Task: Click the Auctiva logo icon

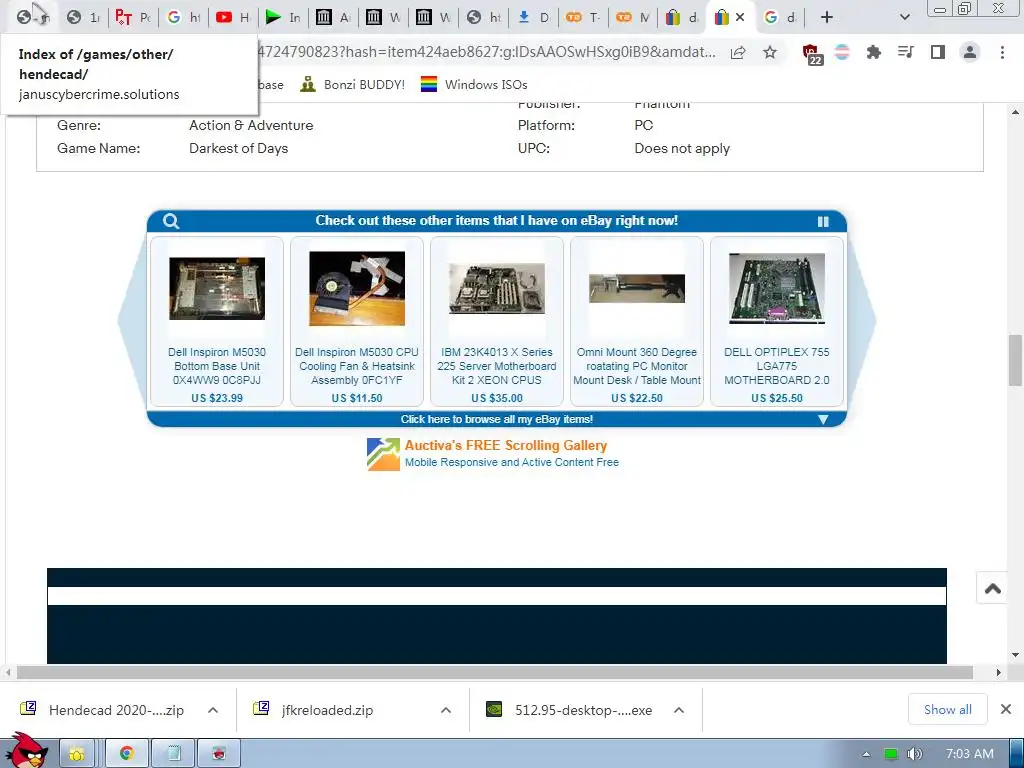Action: click(383, 454)
